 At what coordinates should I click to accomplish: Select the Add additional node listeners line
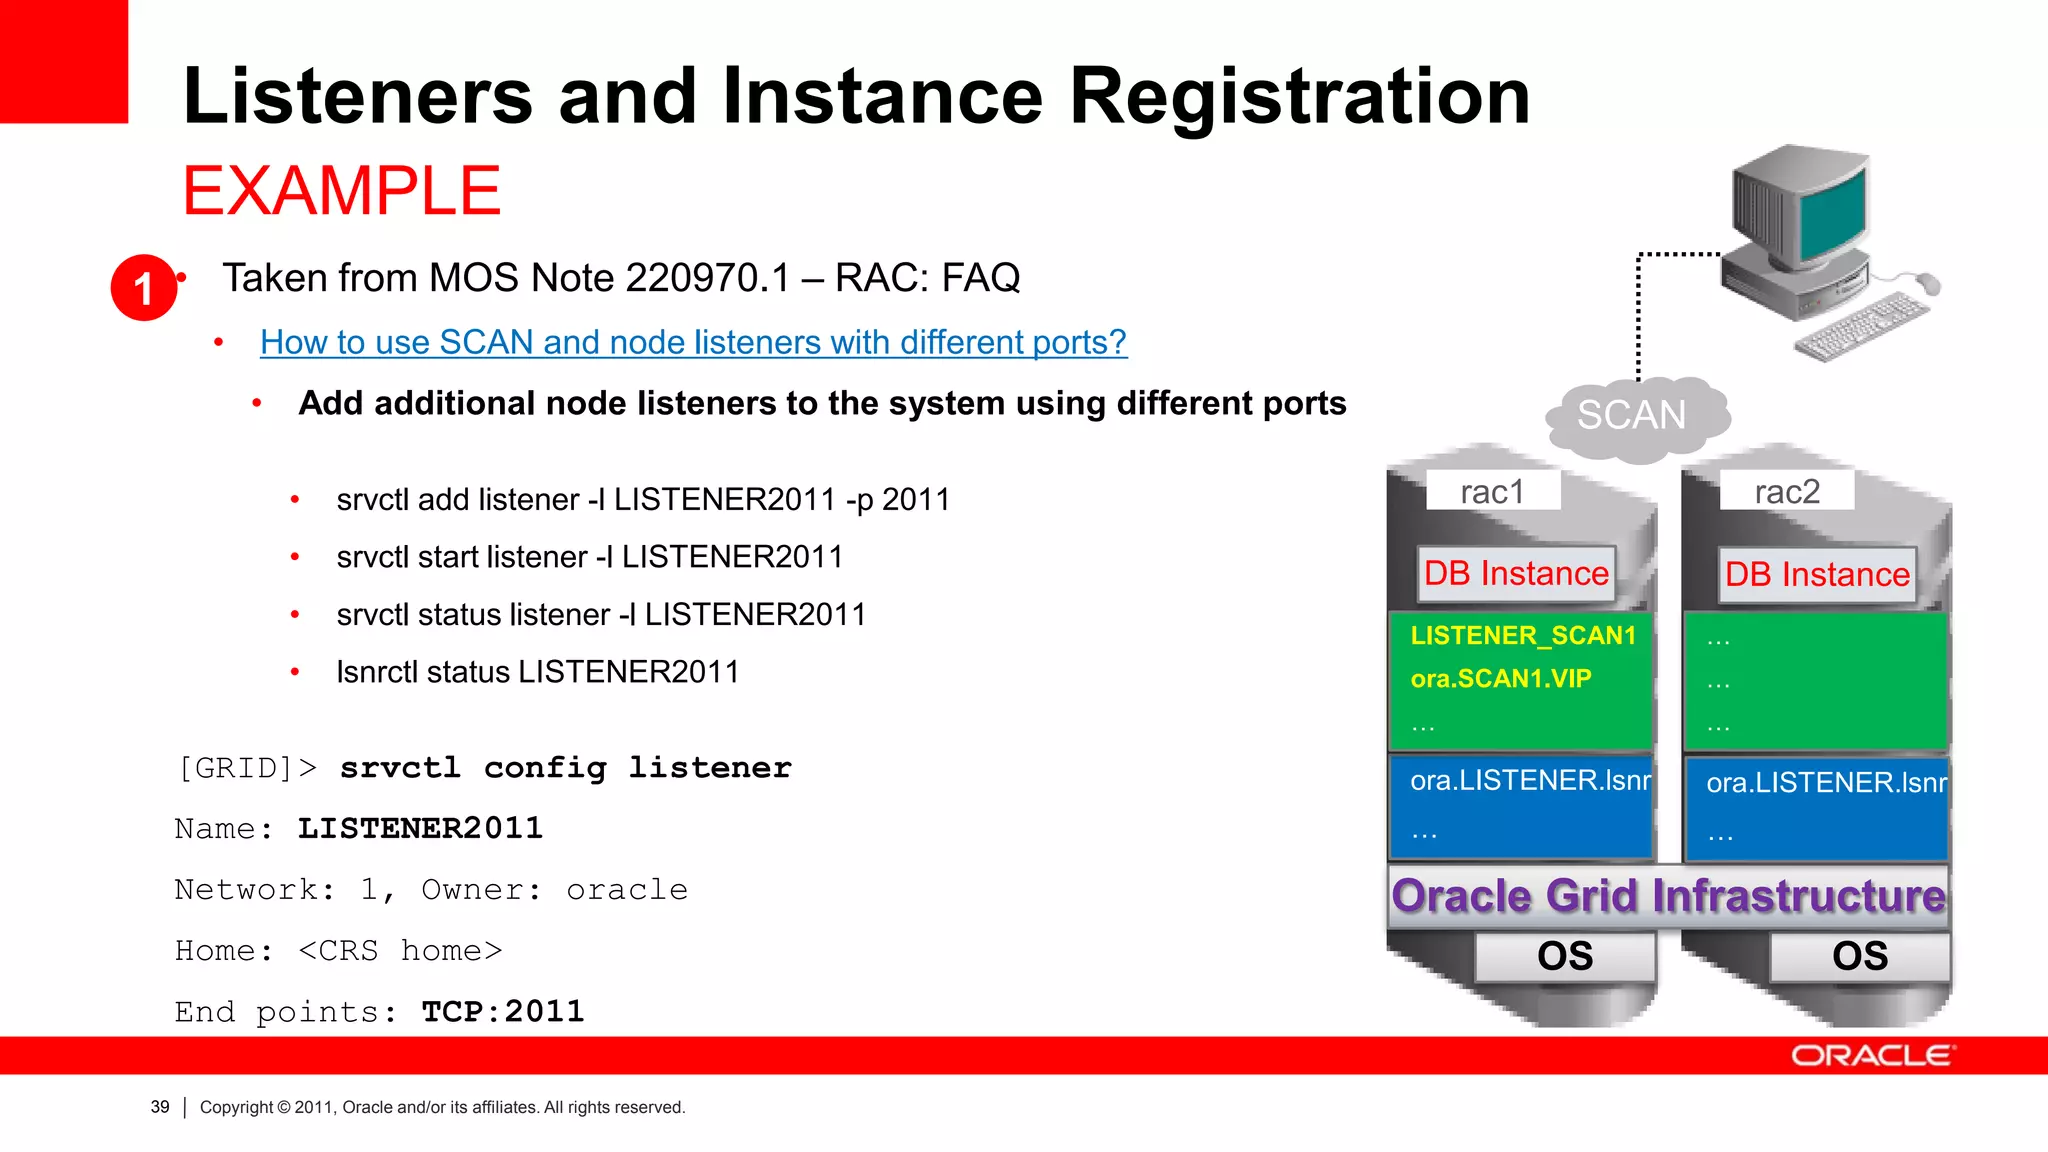coord(822,403)
